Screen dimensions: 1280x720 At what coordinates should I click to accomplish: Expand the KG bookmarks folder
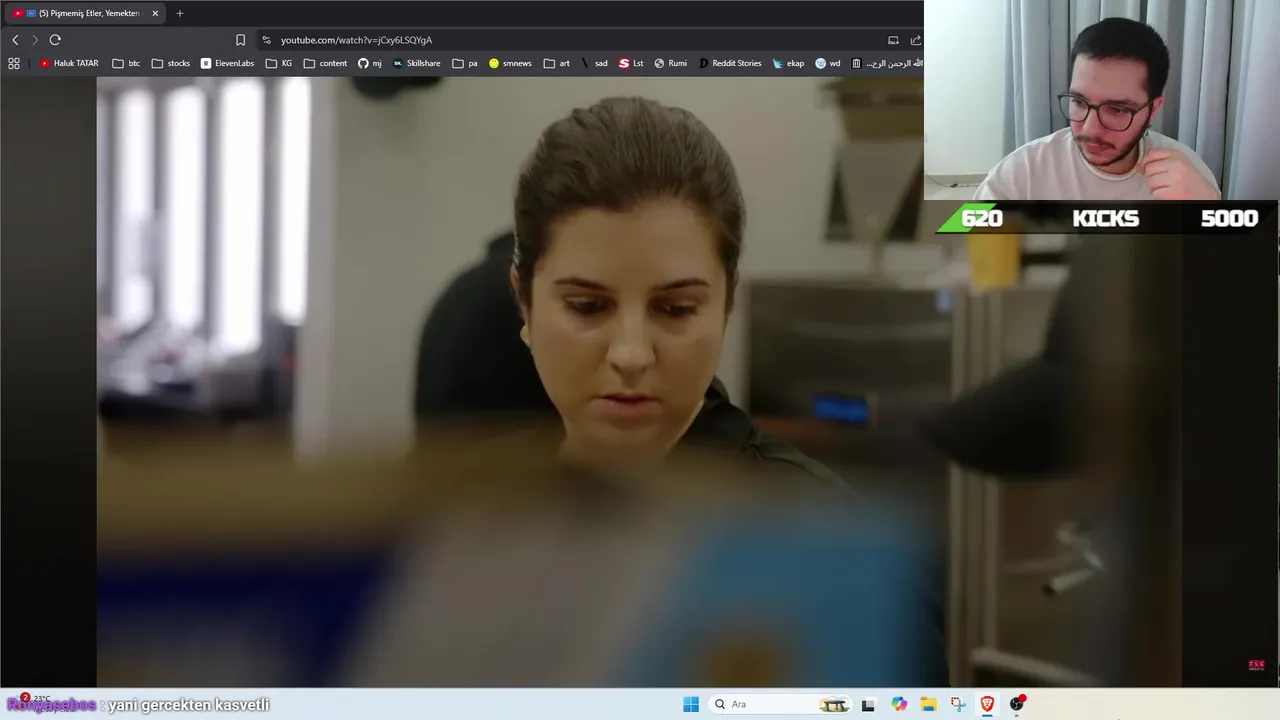[x=279, y=63]
